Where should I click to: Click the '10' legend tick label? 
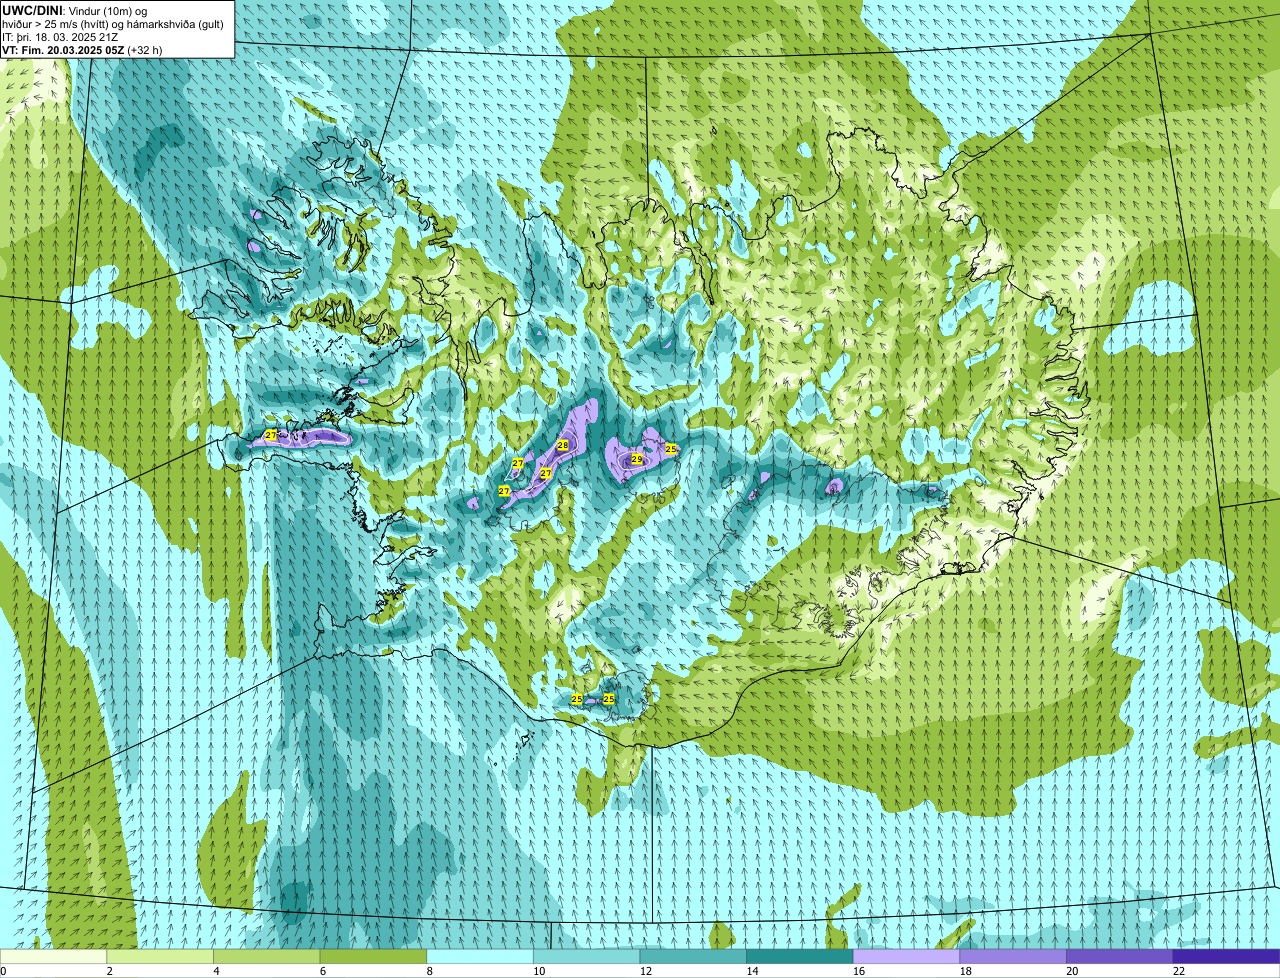click(539, 971)
